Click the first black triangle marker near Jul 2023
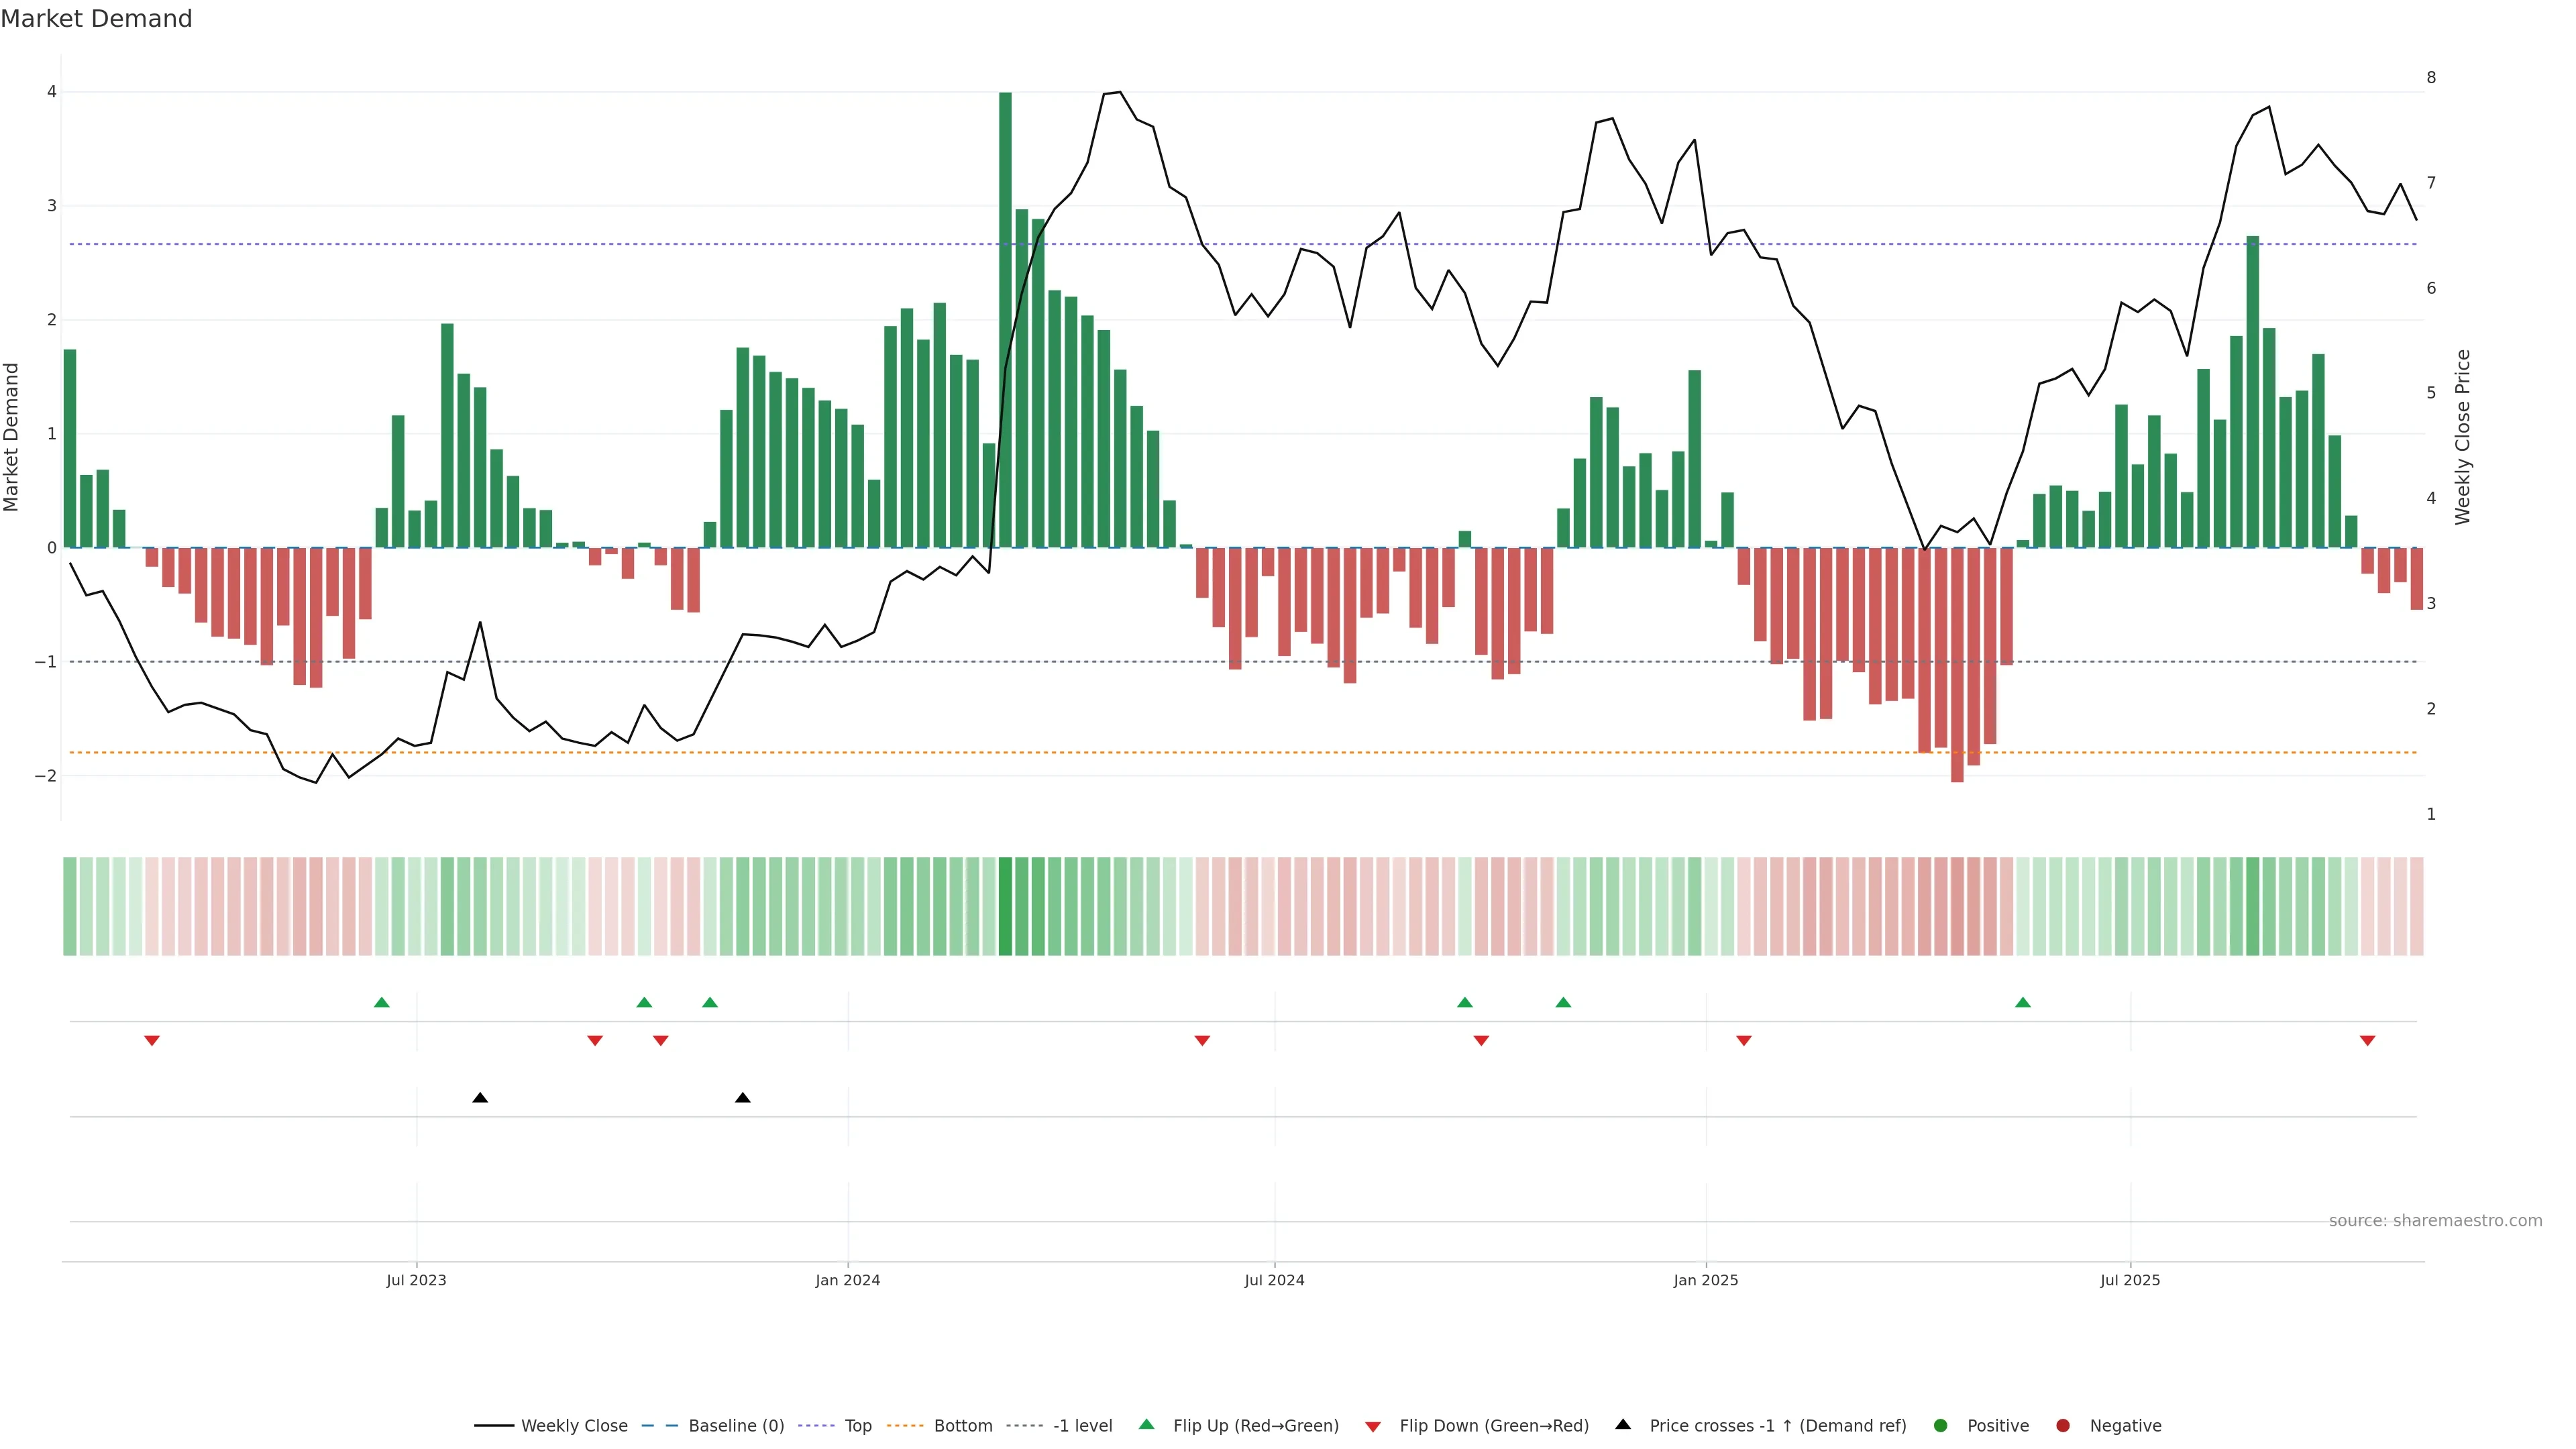 480,1098
